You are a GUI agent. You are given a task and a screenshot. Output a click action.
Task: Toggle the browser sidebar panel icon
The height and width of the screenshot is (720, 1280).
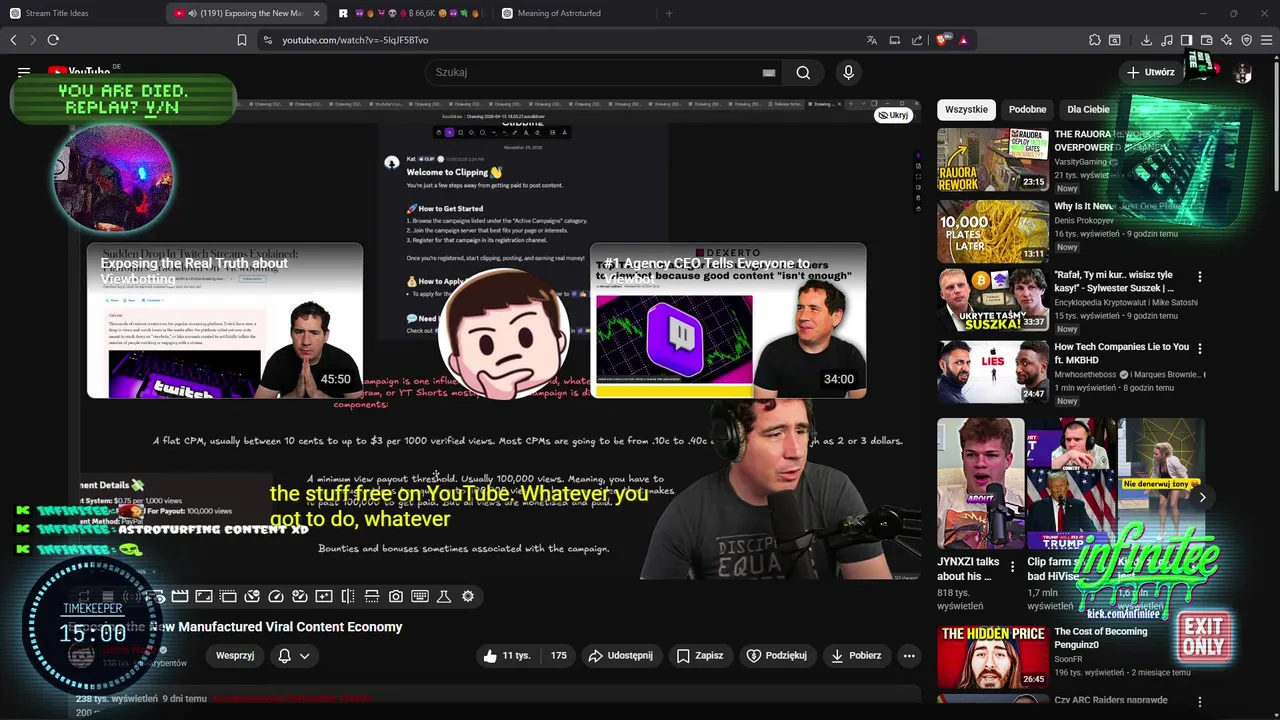click(1186, 40)
